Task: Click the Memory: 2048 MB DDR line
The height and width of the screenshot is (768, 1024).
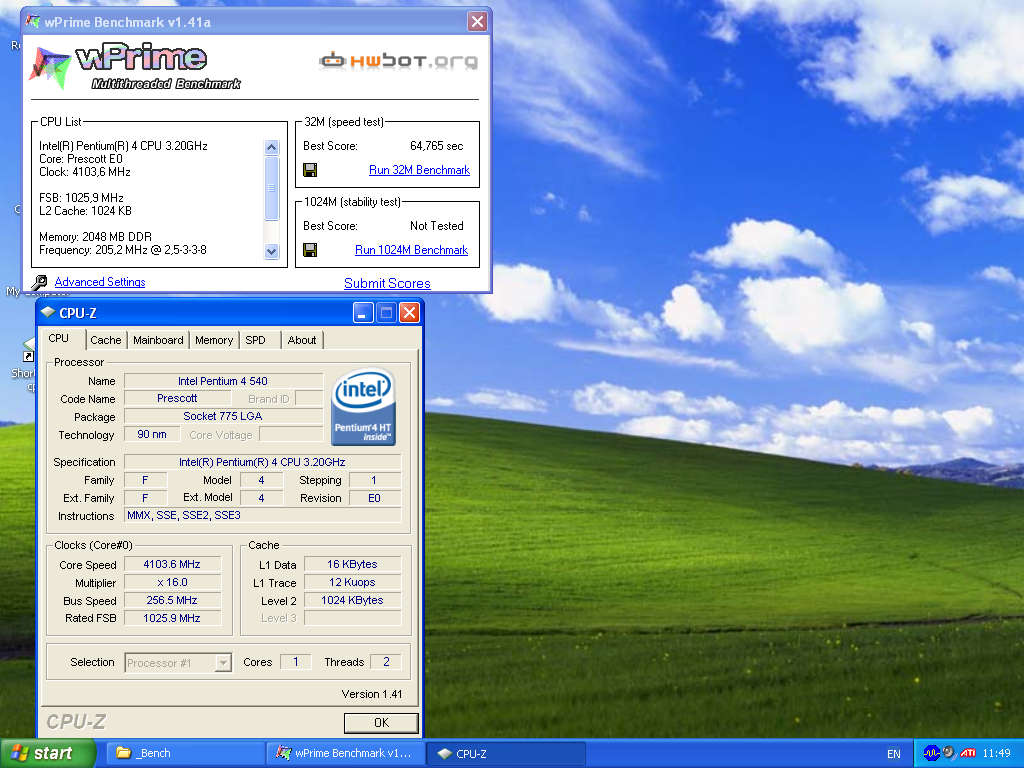Action: (x=95, y=236)
